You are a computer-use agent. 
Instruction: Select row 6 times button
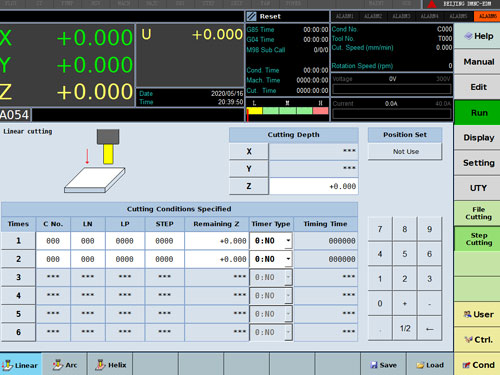18,332
